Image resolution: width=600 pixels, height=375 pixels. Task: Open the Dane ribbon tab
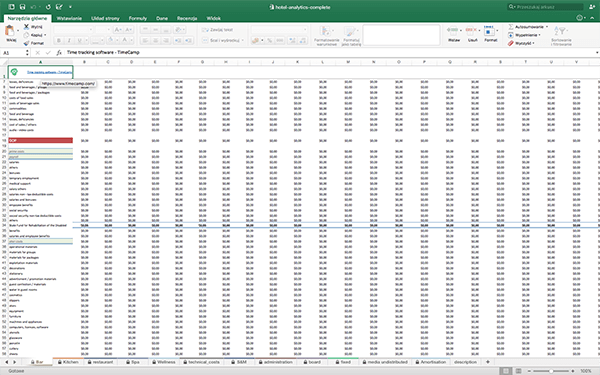coord(162,18)
